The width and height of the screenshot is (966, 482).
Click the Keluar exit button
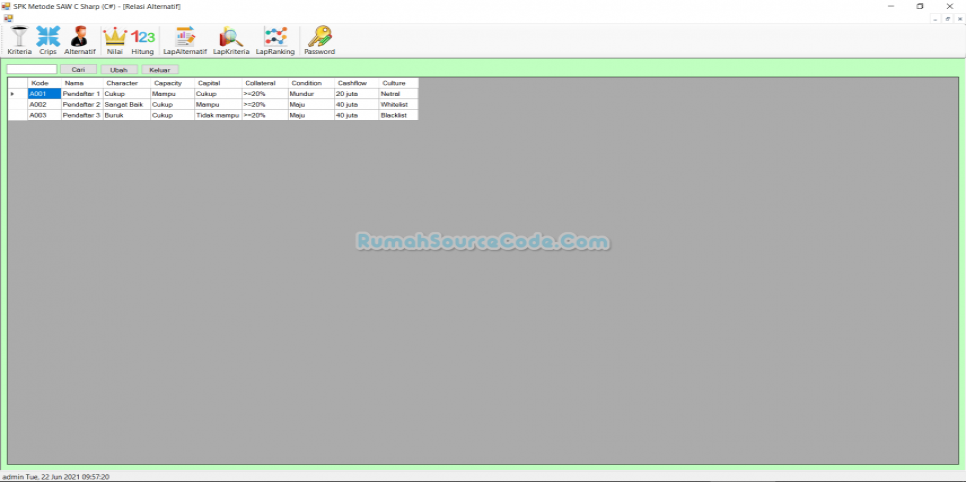click(159, 70)
